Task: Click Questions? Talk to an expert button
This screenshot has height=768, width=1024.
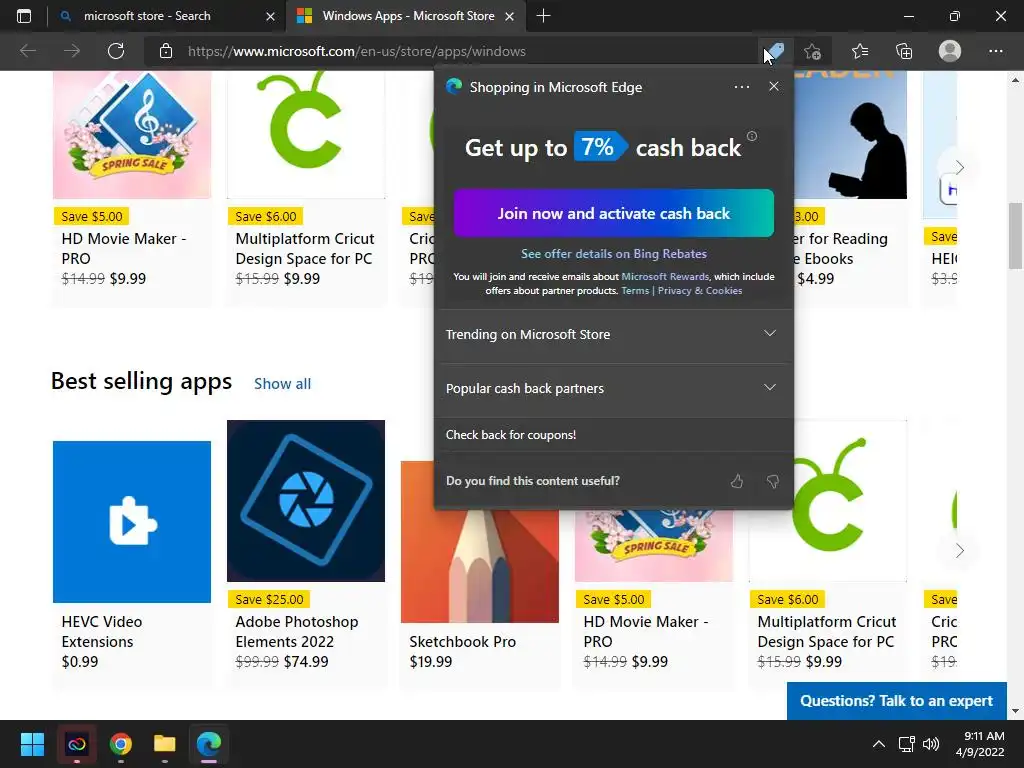Action: 896,701
